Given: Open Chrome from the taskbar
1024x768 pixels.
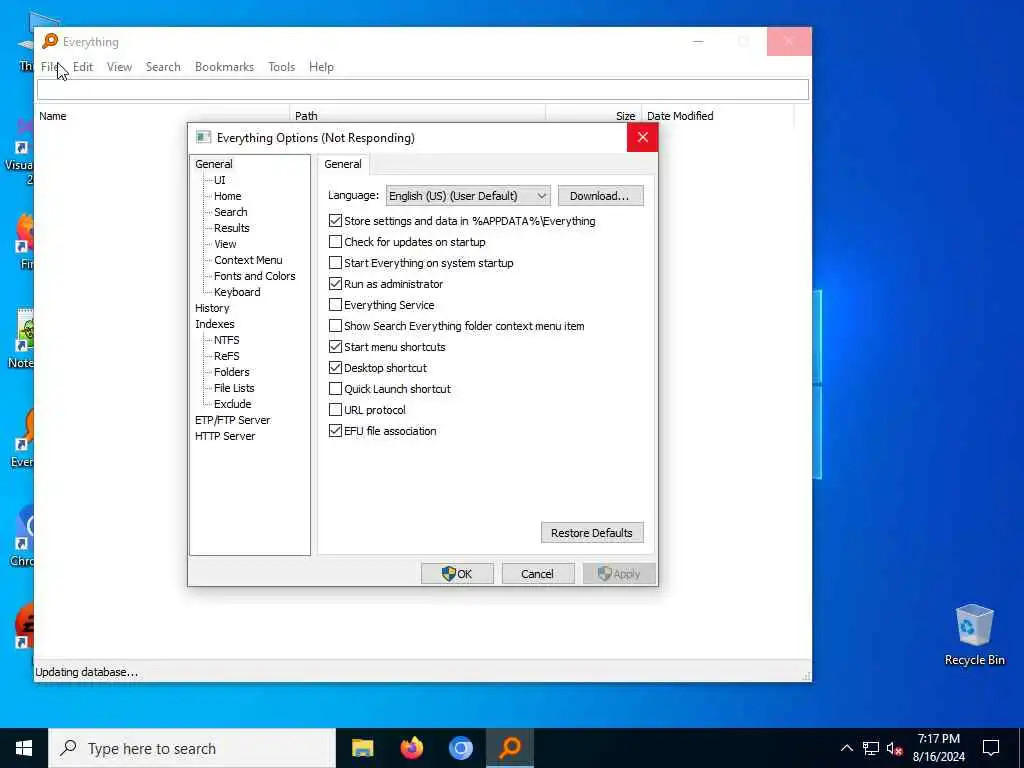Looking at the screenshot, I should (460, 748).
